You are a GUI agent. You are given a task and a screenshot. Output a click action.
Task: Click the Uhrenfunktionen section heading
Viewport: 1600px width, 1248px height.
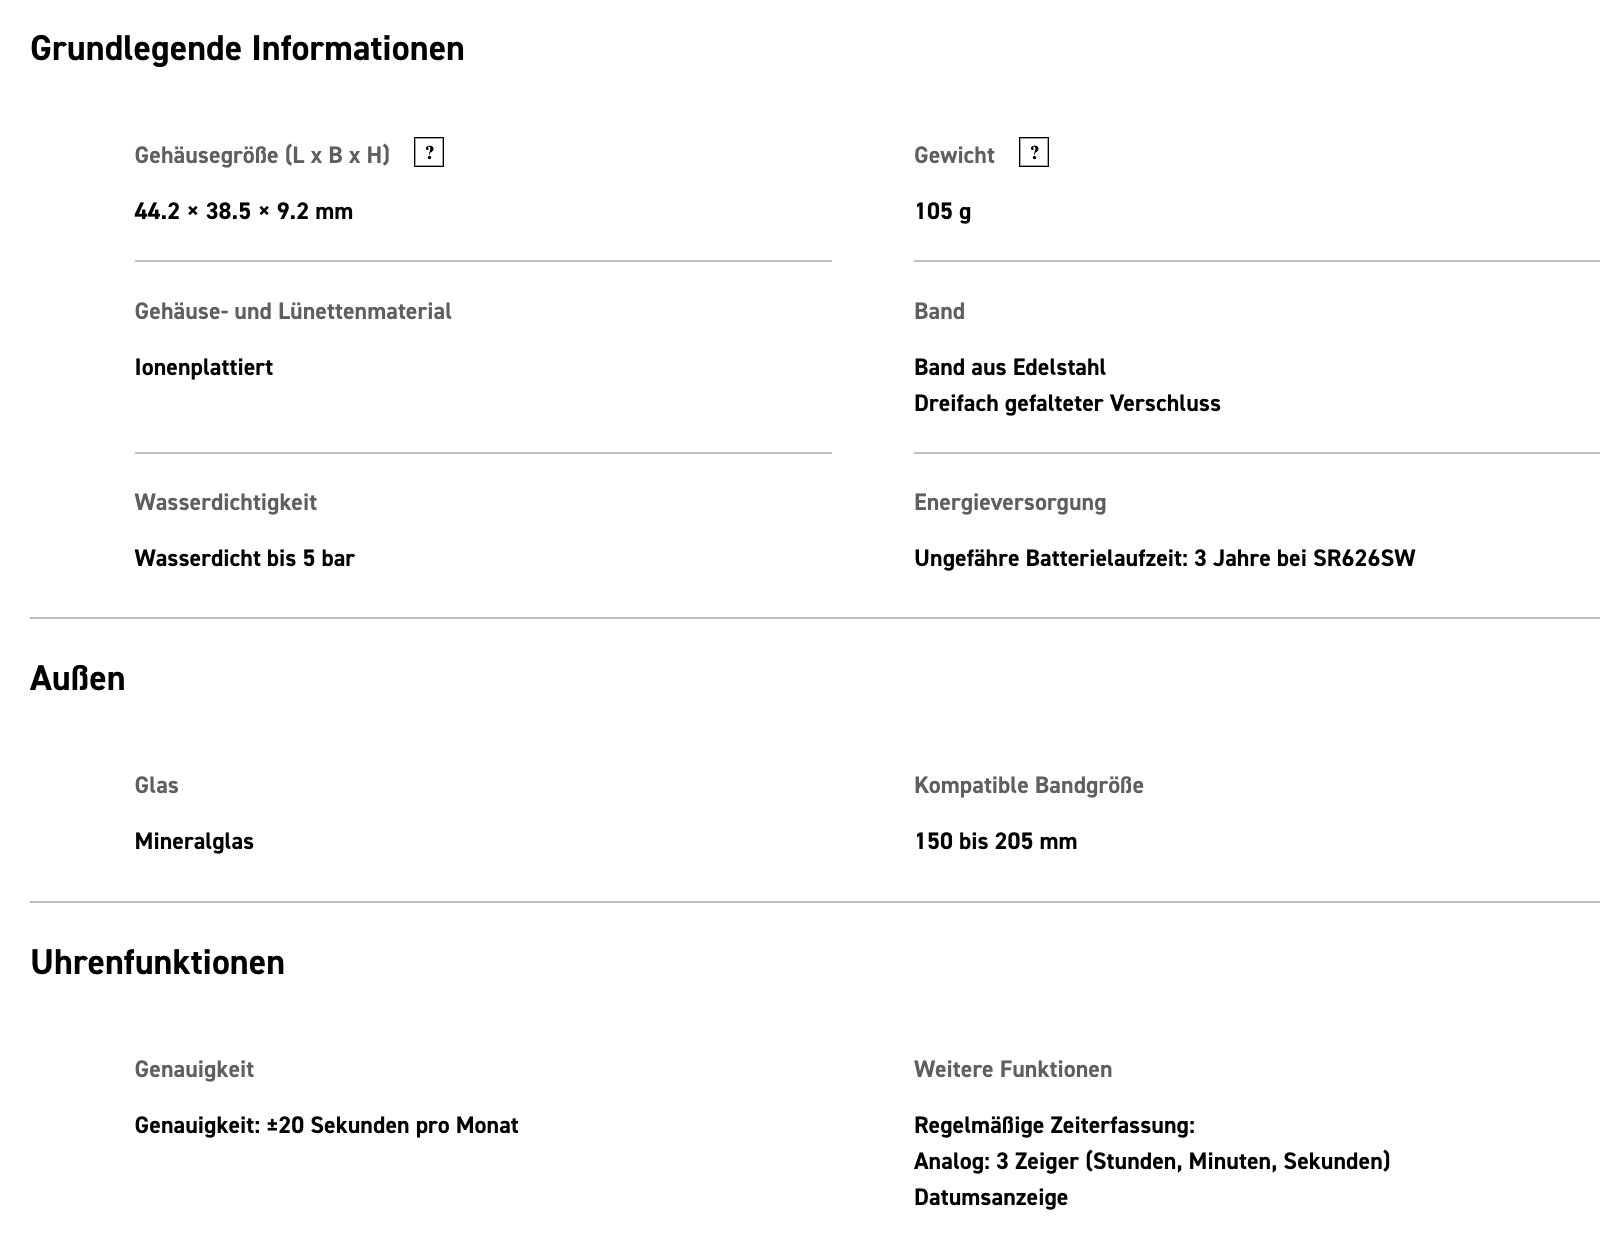point(157,963)
